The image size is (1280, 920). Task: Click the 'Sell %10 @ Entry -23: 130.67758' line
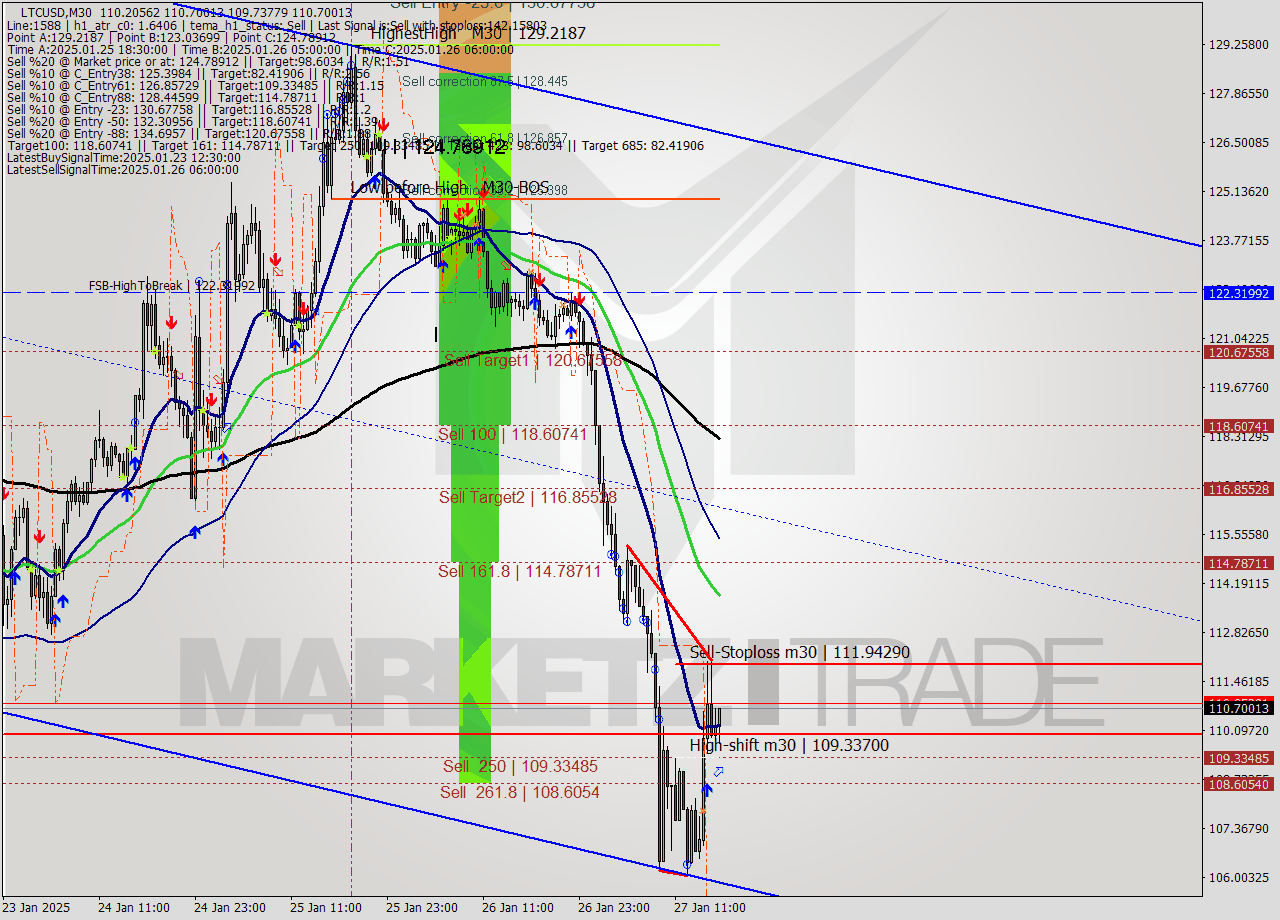point(188,110)
